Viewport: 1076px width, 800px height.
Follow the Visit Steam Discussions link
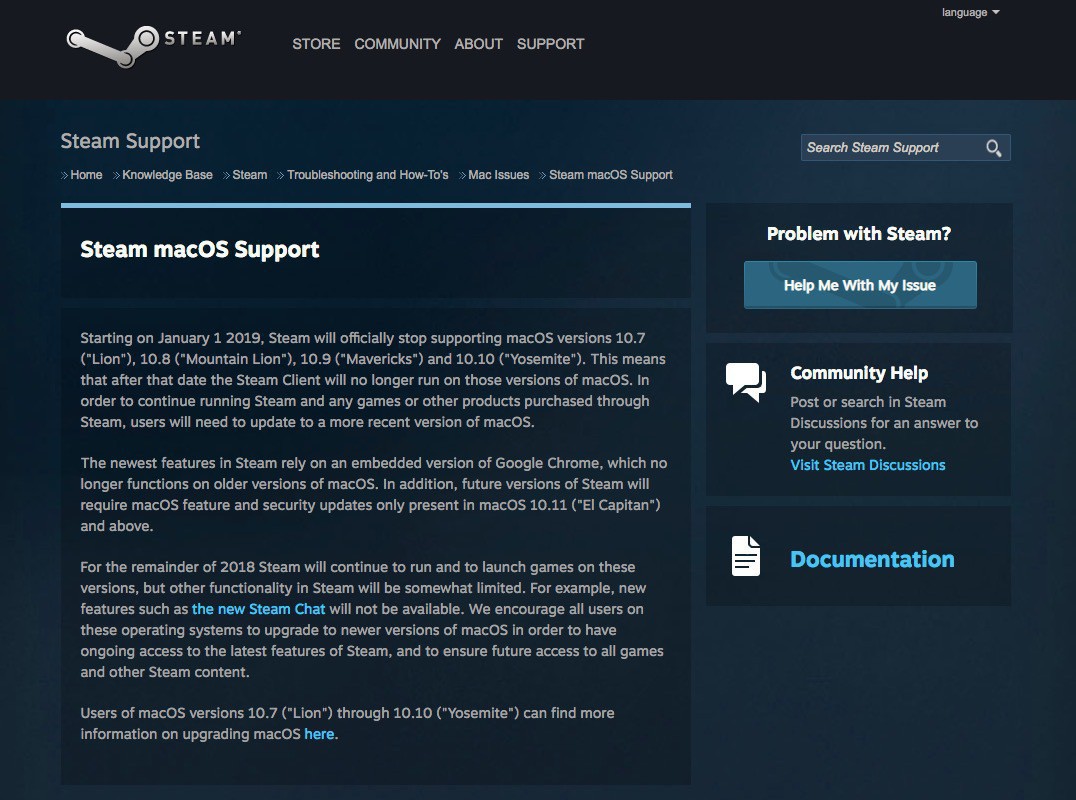(x=867, y=465)
